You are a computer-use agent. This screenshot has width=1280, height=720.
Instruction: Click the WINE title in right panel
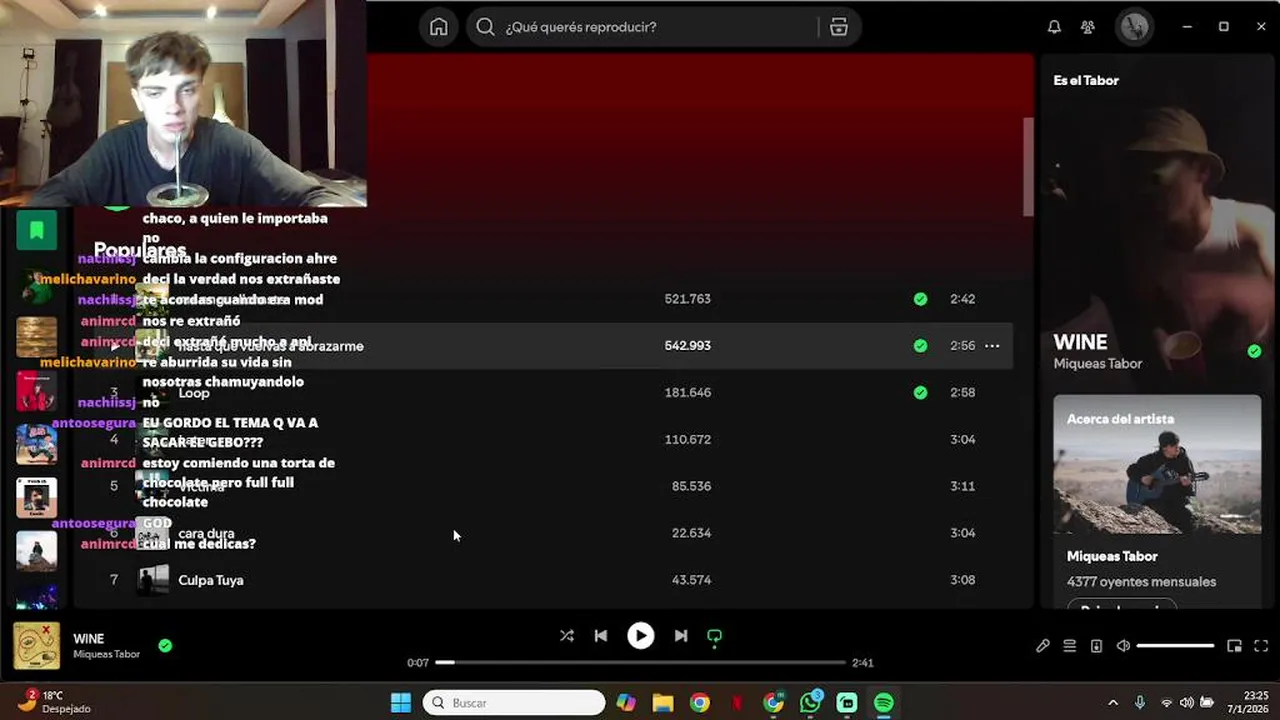pos(1080,342)
